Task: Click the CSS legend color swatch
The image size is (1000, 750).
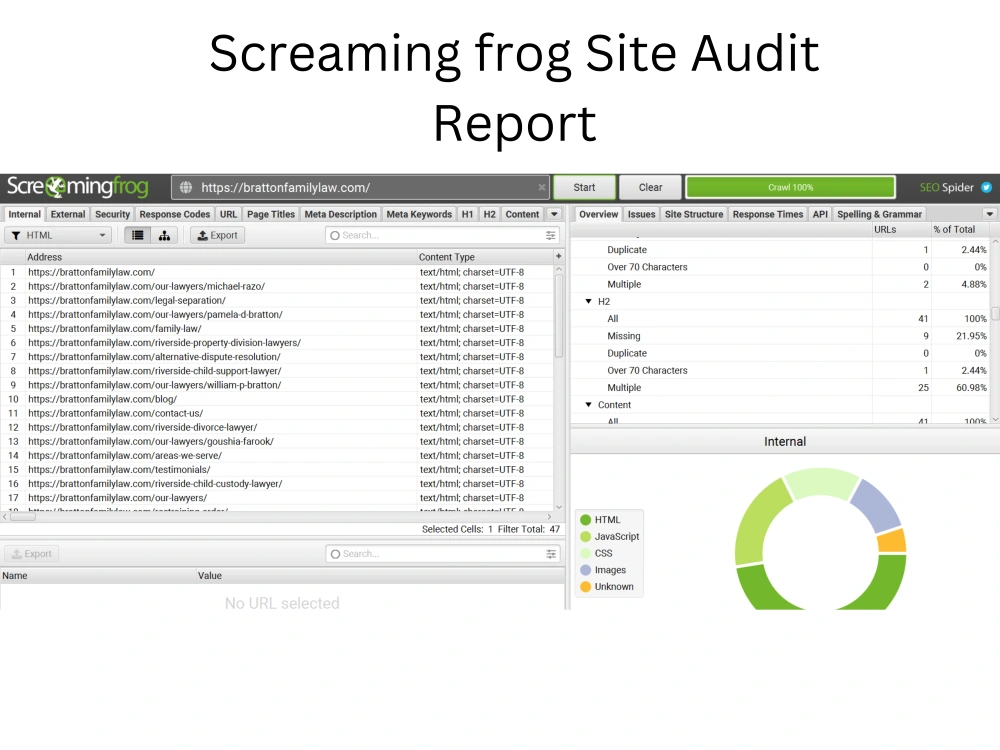Action: point(585,553)
